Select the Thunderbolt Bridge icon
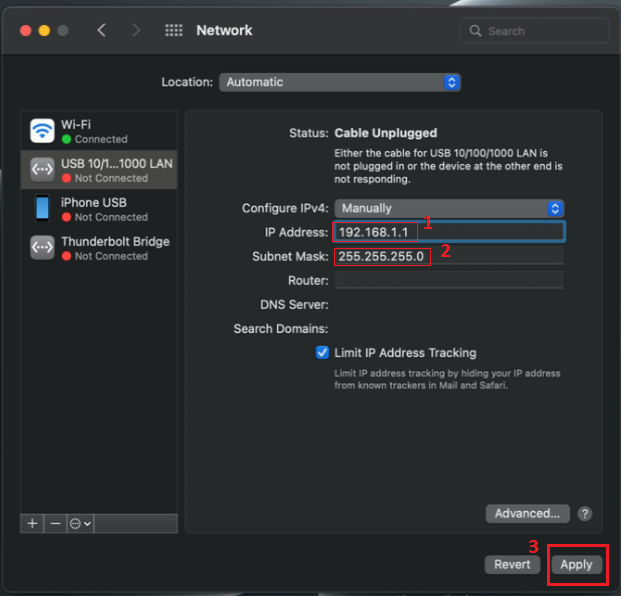This screenshot has height=596, width=621. coord(42,248)
